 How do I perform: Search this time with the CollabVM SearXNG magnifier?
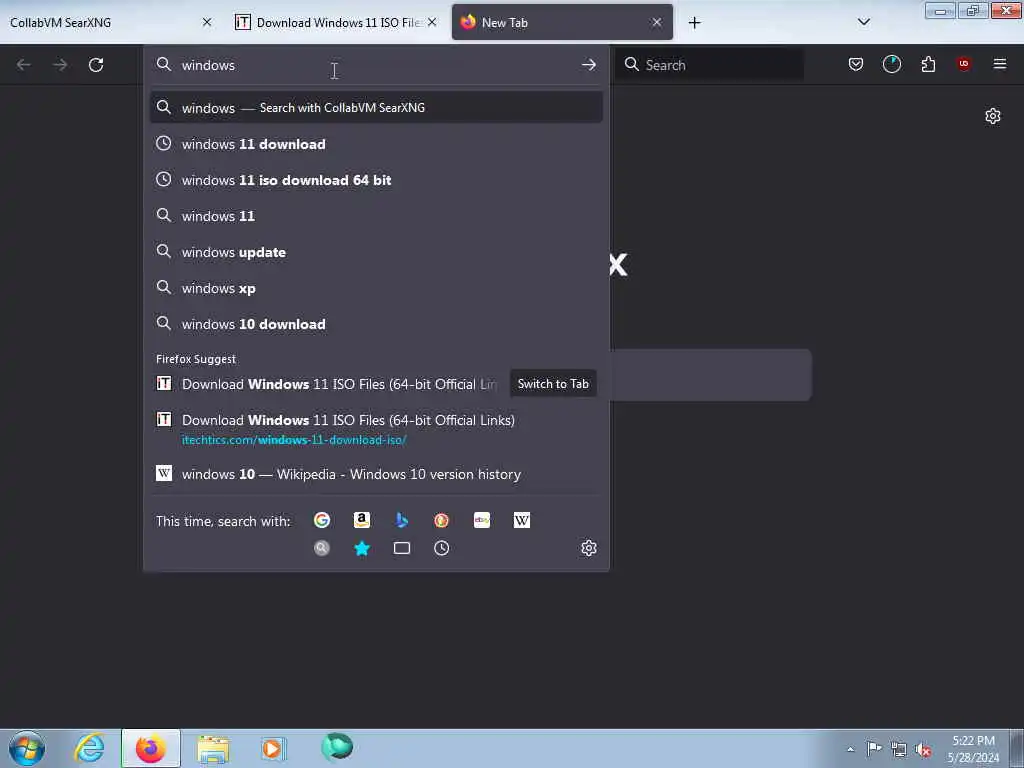tap(322, 548)
